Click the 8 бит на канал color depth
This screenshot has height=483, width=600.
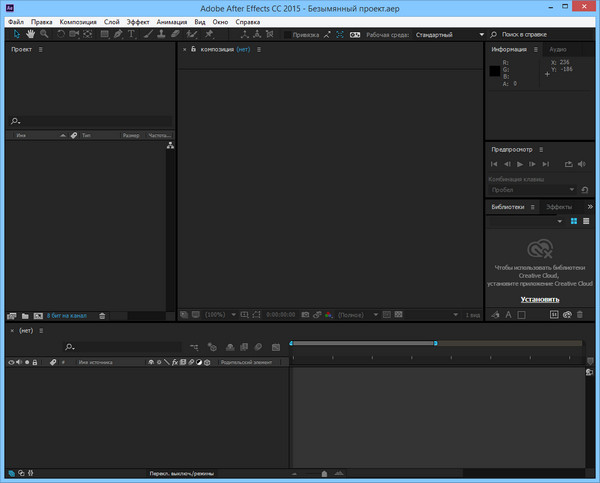click(66, 315)
